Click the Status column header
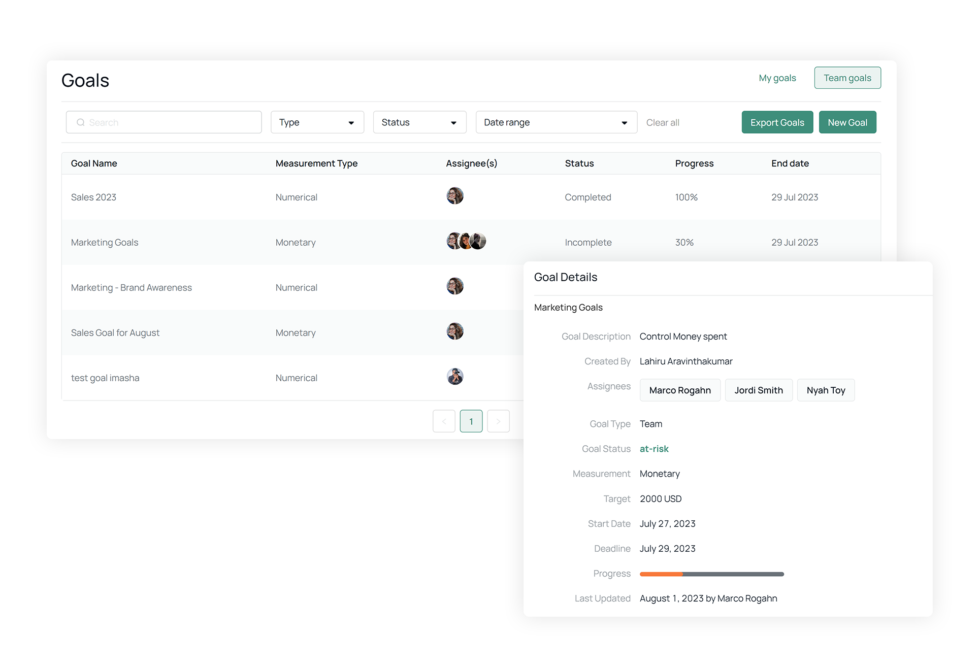Image resolution: width=980 pixels, height=667 pixels. [579, 163]
